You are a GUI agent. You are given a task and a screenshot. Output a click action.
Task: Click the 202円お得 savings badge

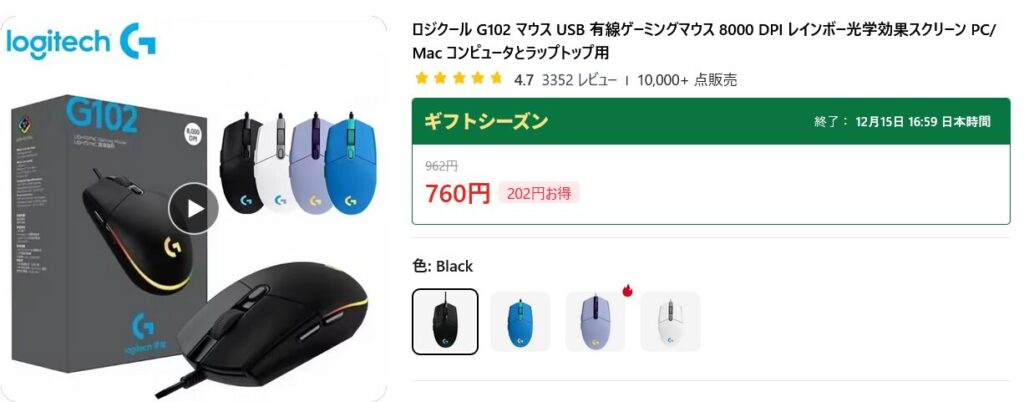click(x=539, y=193)
